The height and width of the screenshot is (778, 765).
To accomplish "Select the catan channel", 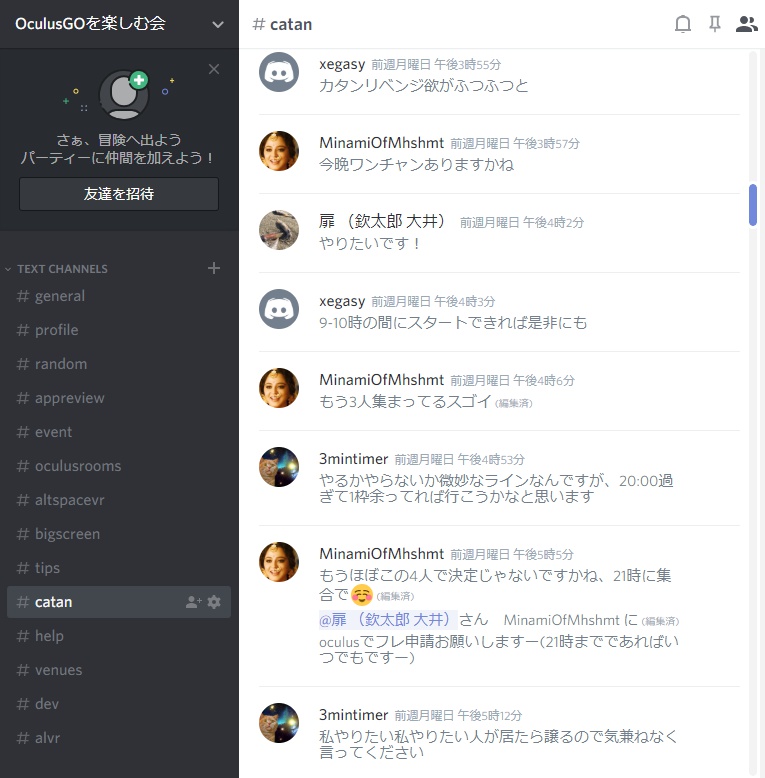I will [x=119, y=602].
